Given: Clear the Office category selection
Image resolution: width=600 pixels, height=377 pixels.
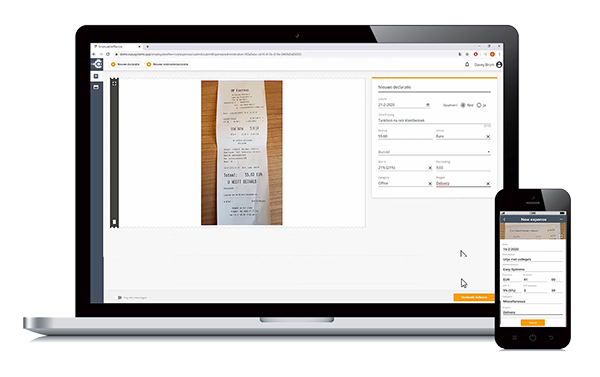Looking at the screenshot, I should click(x=430, y=184).
